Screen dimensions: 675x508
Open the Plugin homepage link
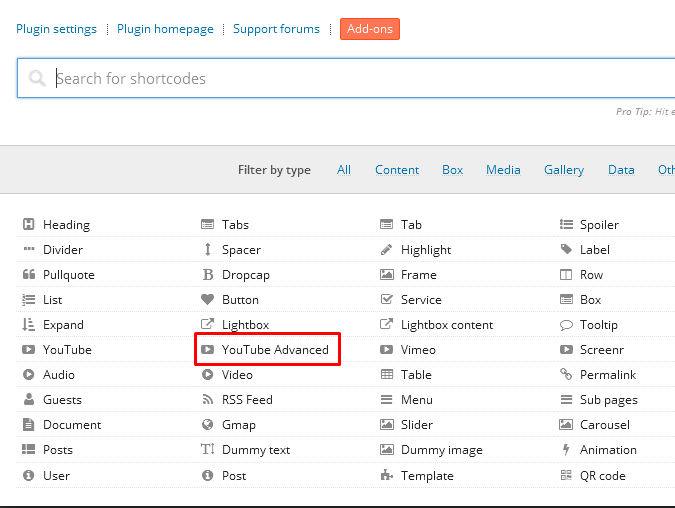pyautogui.click(x=165, y=29)
